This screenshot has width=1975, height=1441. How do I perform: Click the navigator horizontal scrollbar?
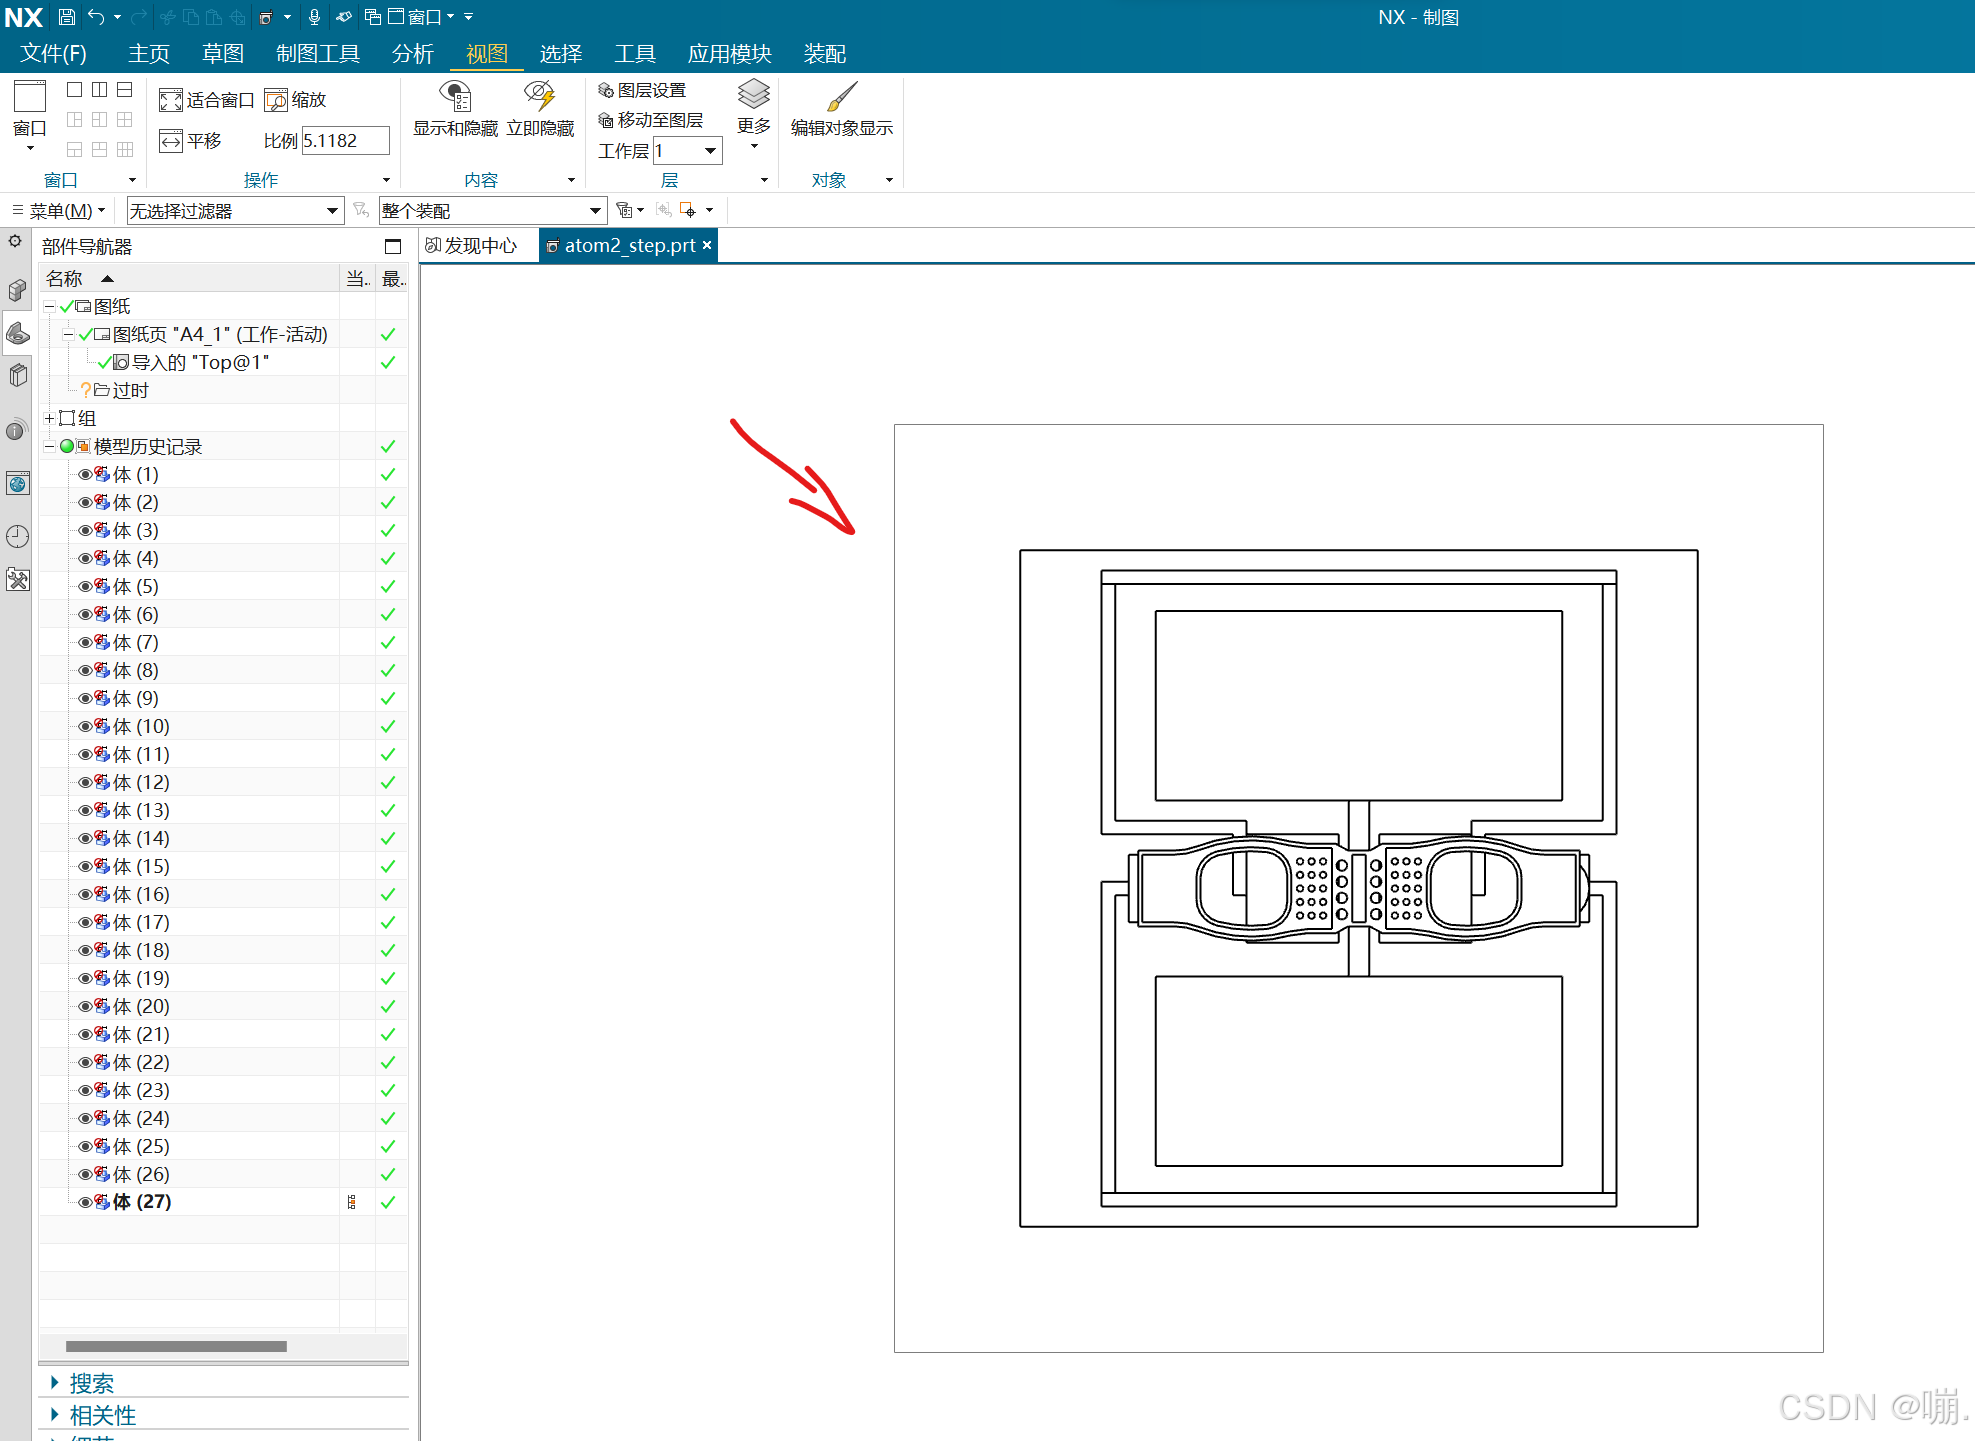[x=176, y=1346]
